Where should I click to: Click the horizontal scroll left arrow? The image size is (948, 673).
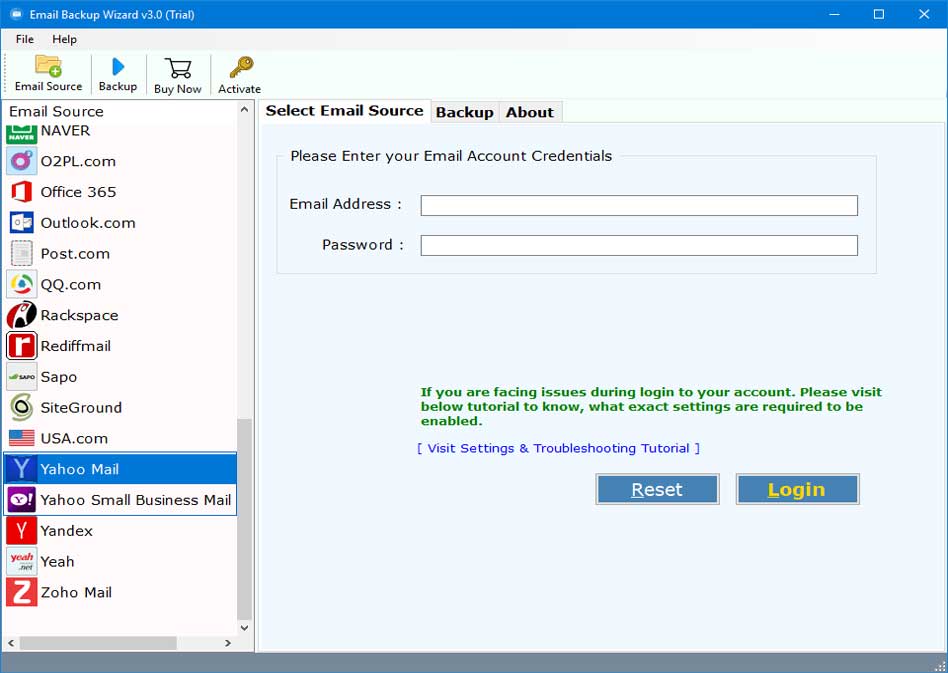(x=11, y=643)
